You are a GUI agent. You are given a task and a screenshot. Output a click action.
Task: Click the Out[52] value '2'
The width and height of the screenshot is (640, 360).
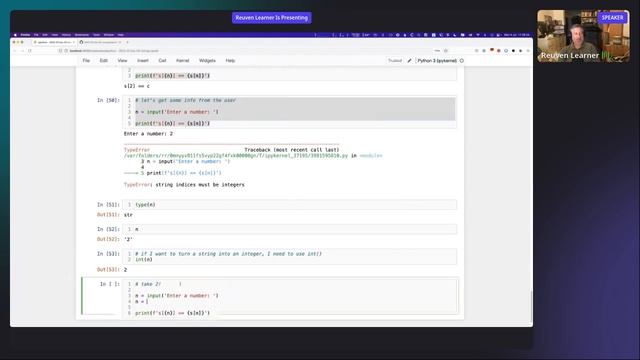tap(128, 239)
